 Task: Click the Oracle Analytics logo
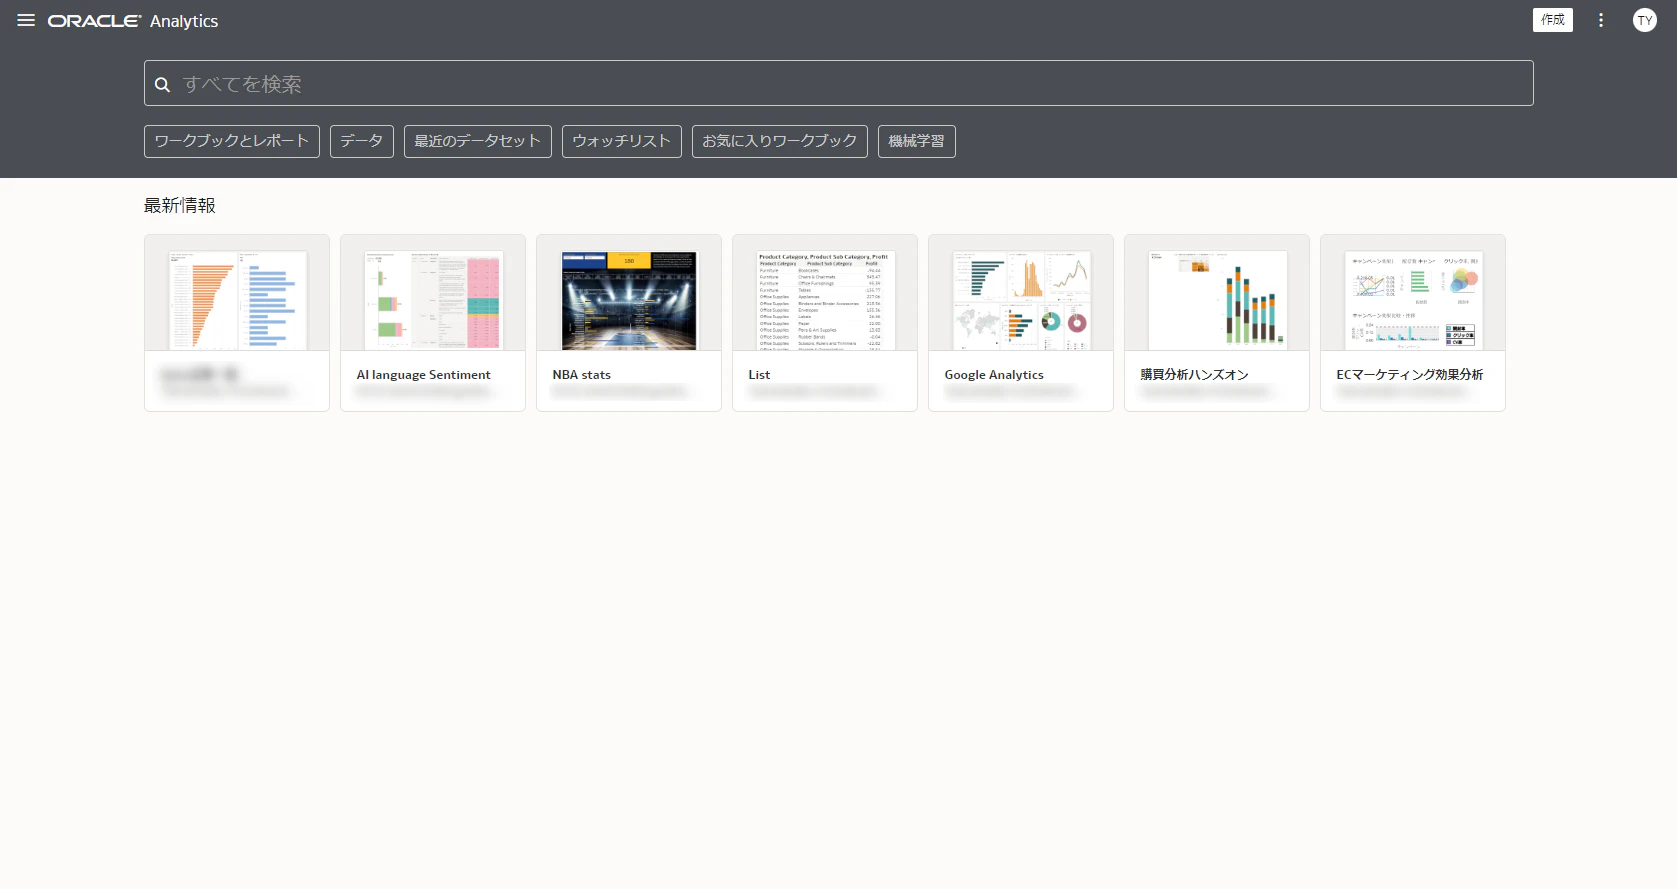(x=133, y=21)
